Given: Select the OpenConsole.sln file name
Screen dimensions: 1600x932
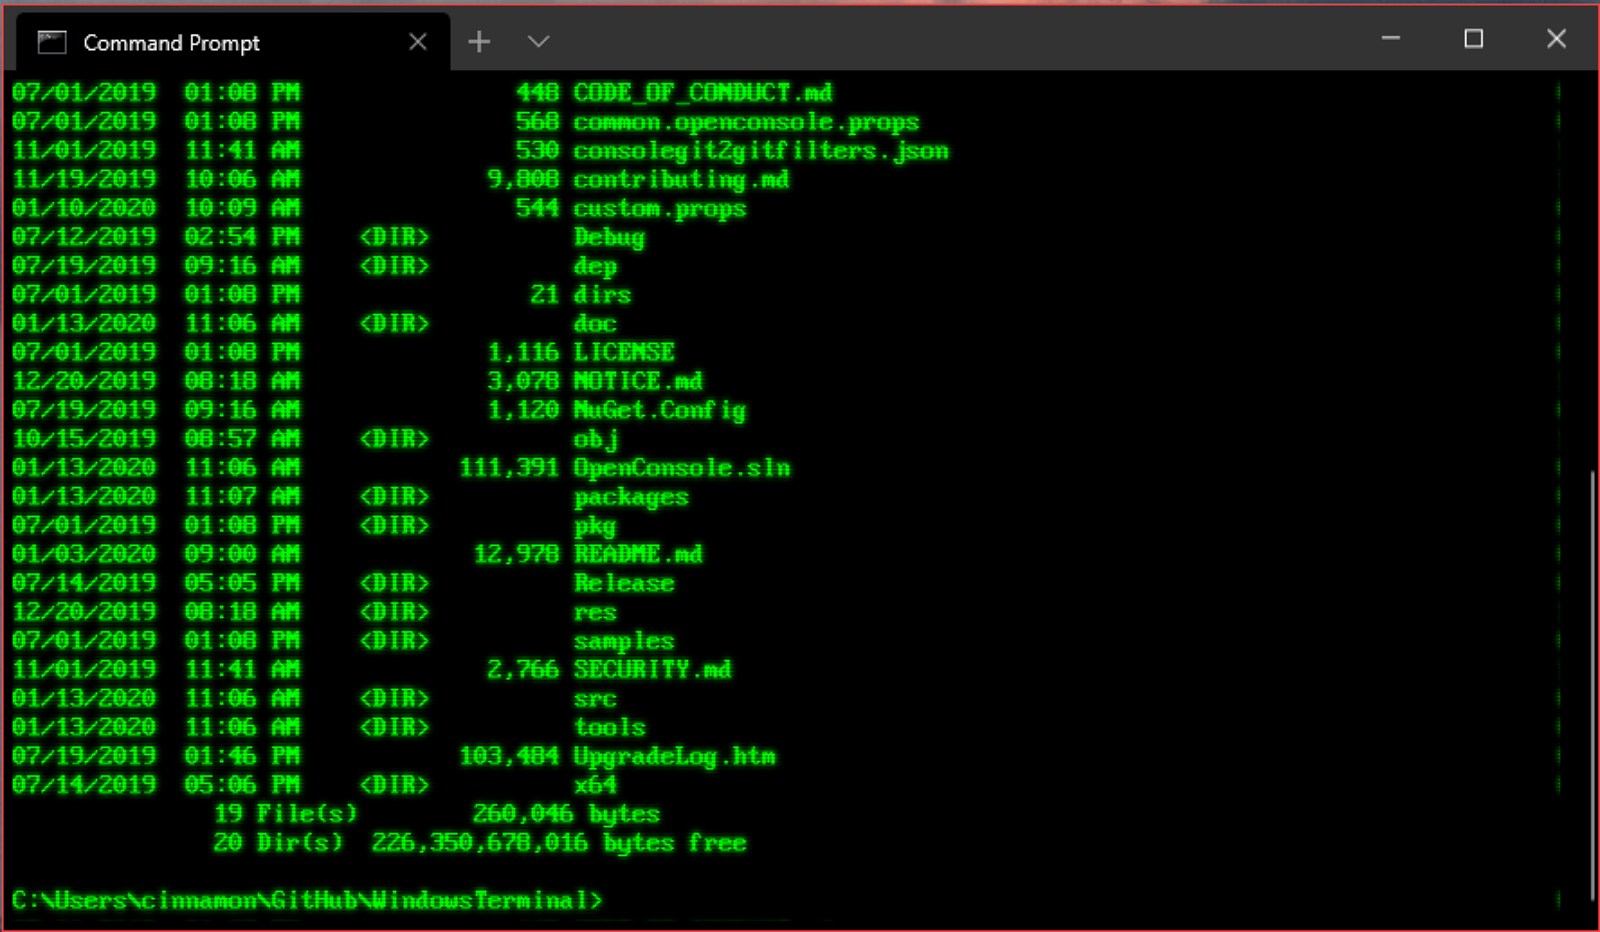Looking at the screenshot, I should pos(682,467).
